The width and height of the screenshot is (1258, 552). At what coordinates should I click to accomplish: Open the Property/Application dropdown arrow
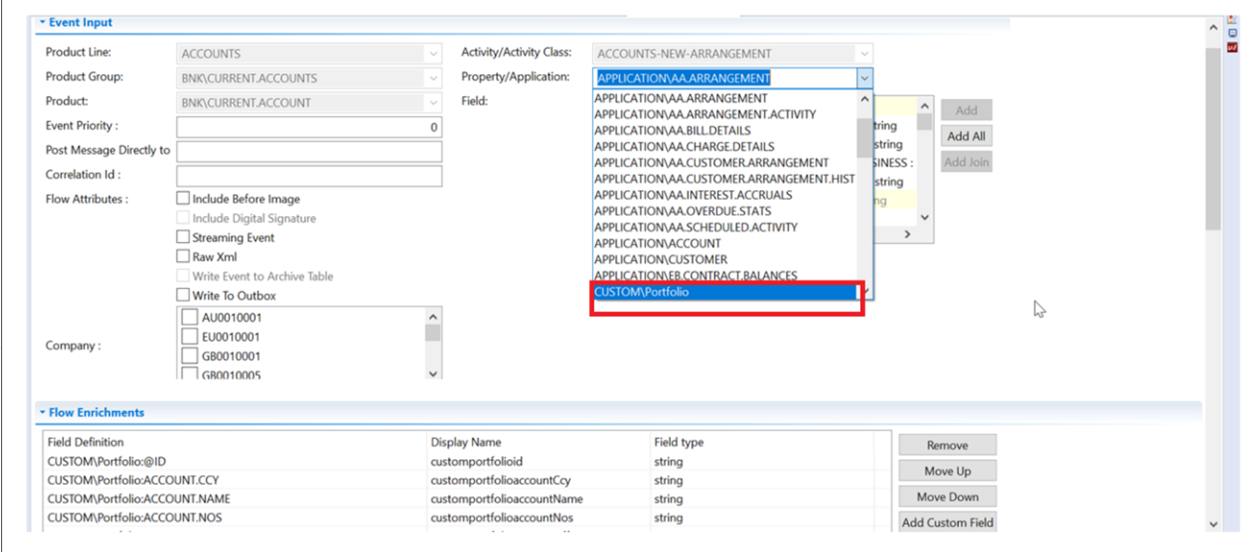[x=865, y=78]
